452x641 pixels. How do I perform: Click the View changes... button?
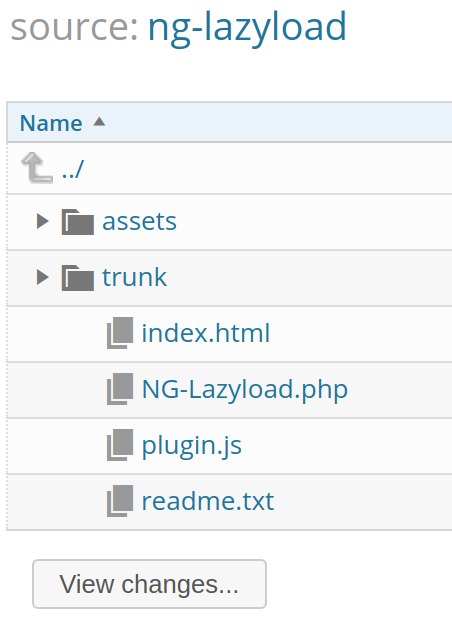point(150,584)
